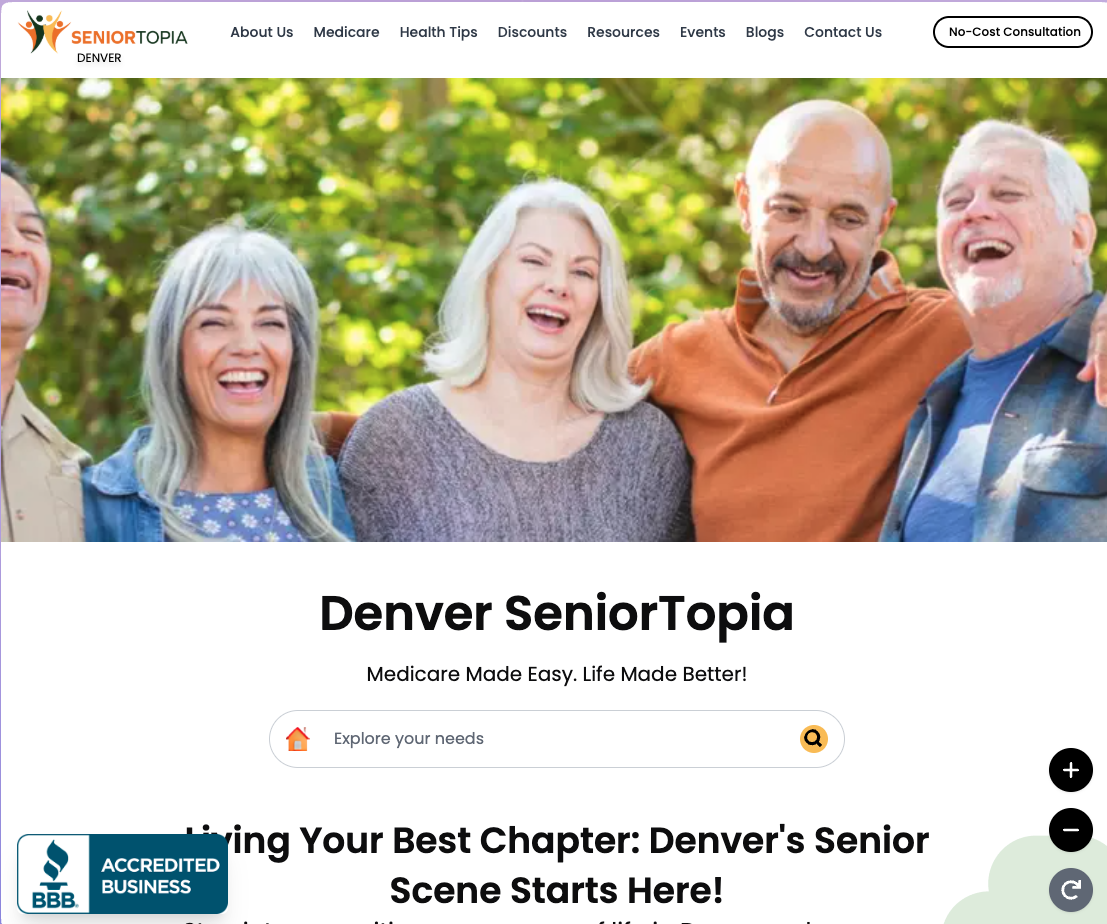Click the minus zoom-out accessibility button

click(1070, 829)
